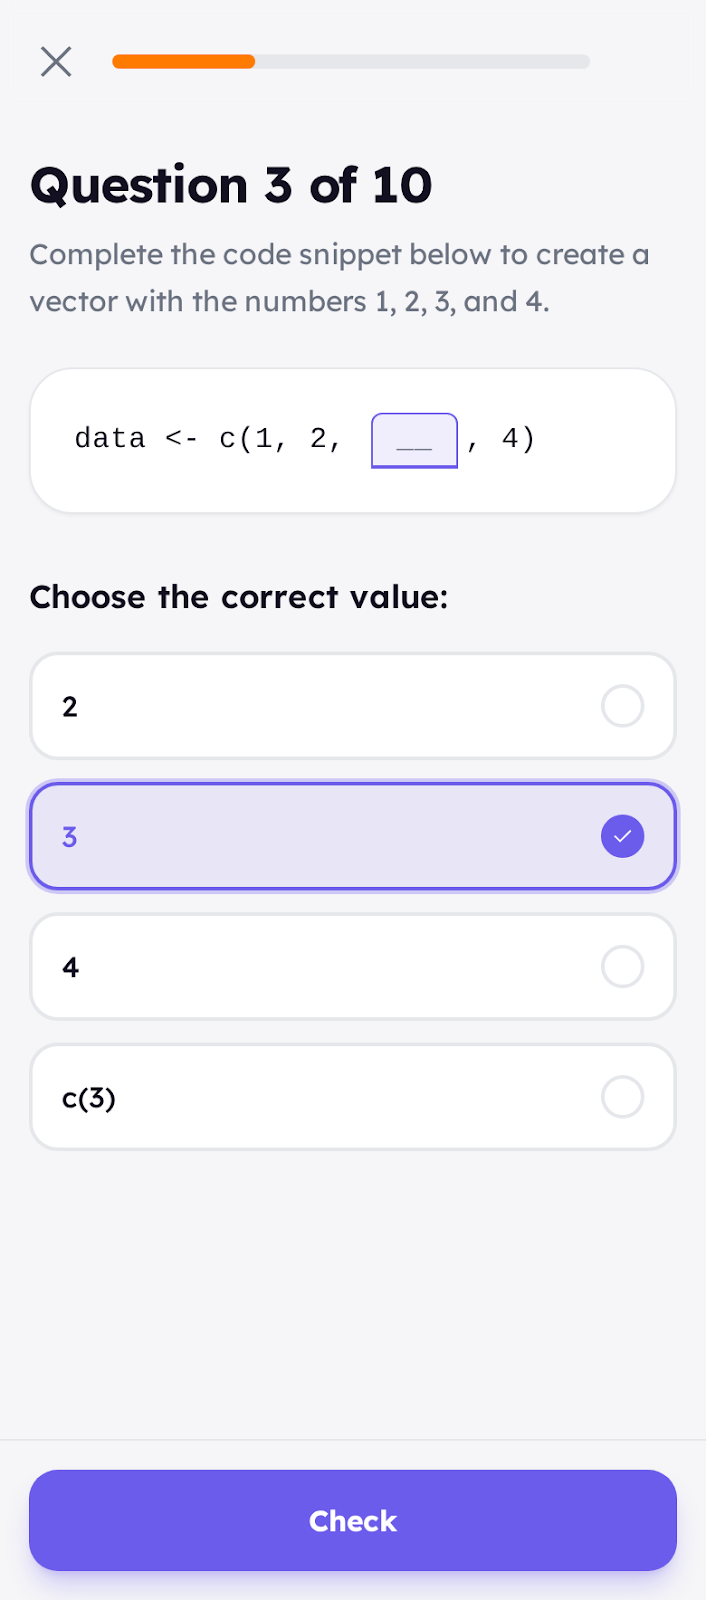
Task: Tap the circular radio icon beside option 2
Action: tap(622, 706)
